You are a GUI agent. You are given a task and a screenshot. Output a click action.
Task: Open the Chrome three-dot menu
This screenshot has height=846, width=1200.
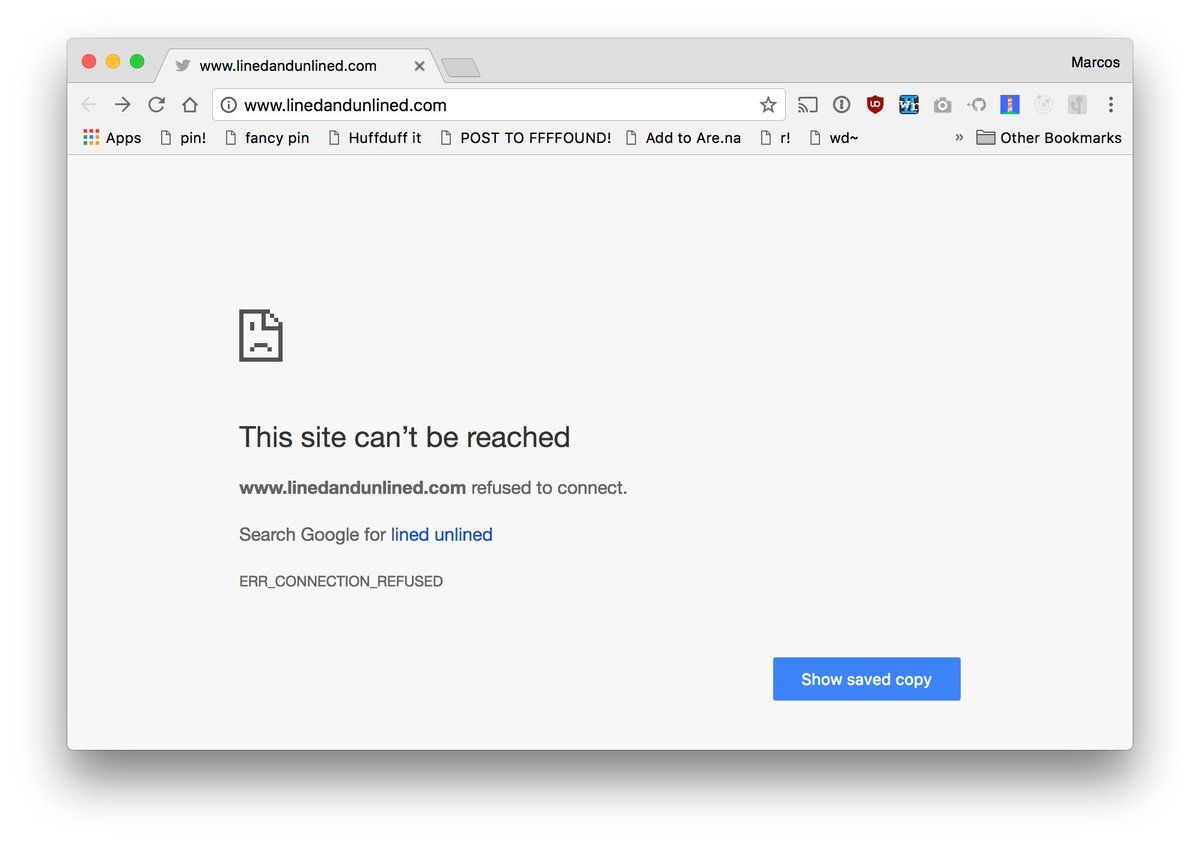[x=1110, y=105]
